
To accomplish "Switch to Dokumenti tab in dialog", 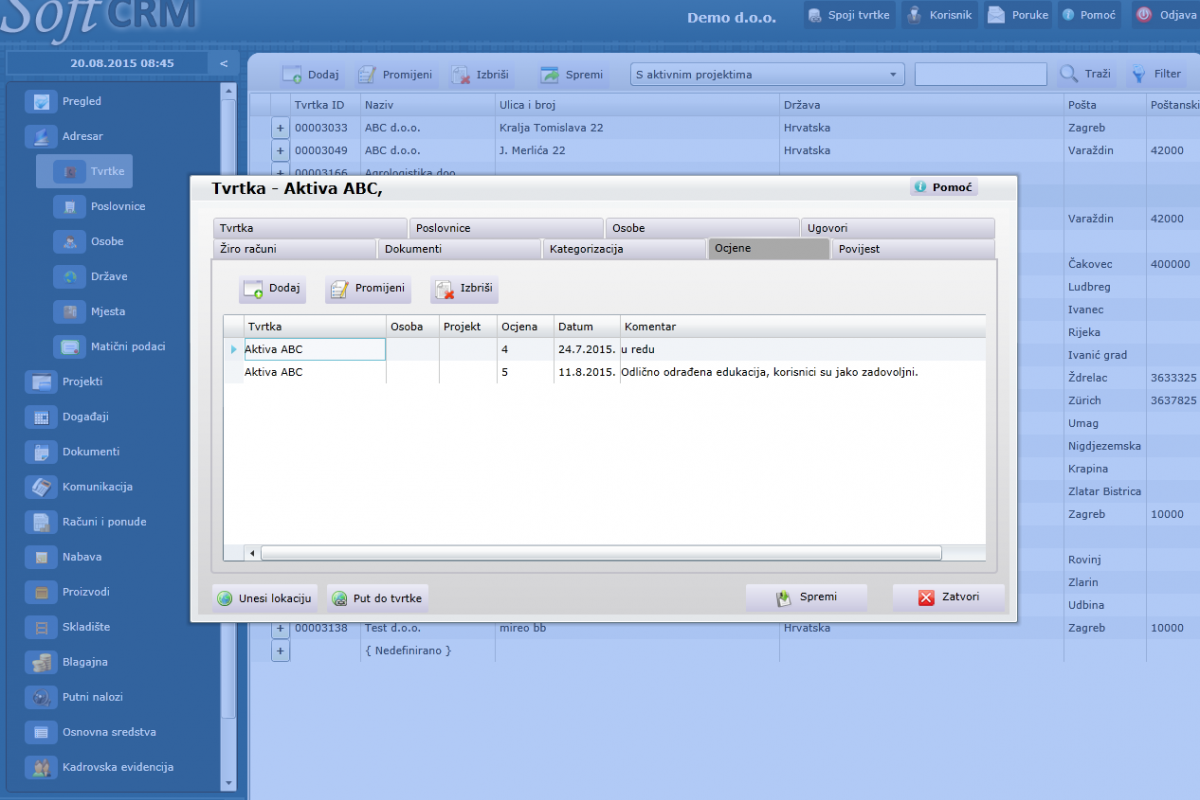I will 460,249.
